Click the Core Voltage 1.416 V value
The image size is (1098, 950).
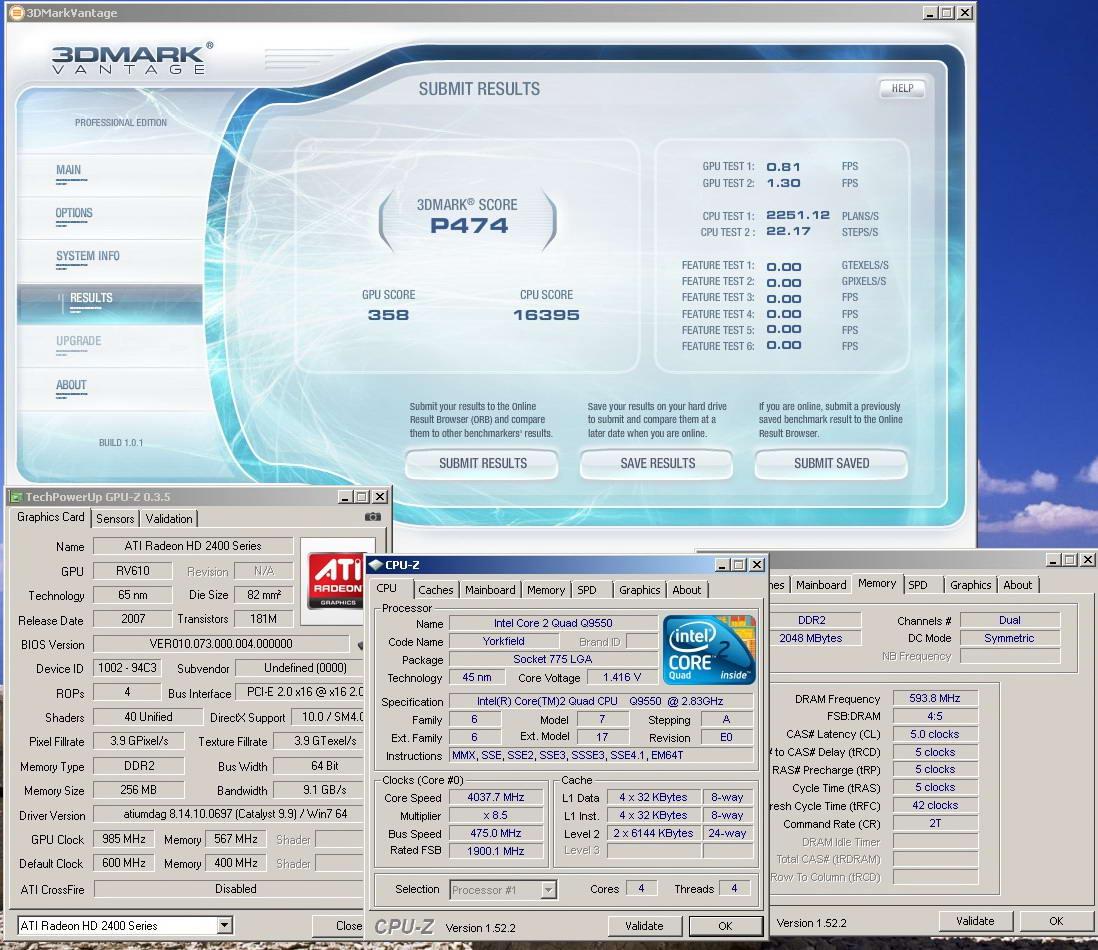click(x=622, y=678)
